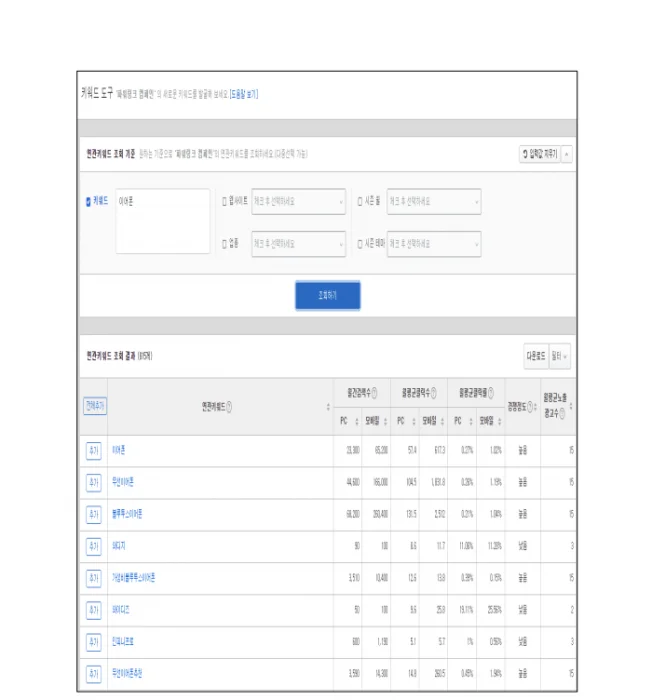Screen dimensions: 652x700
Task: Click the 도움말 보기 help link
Action: (x=244, y=94)
